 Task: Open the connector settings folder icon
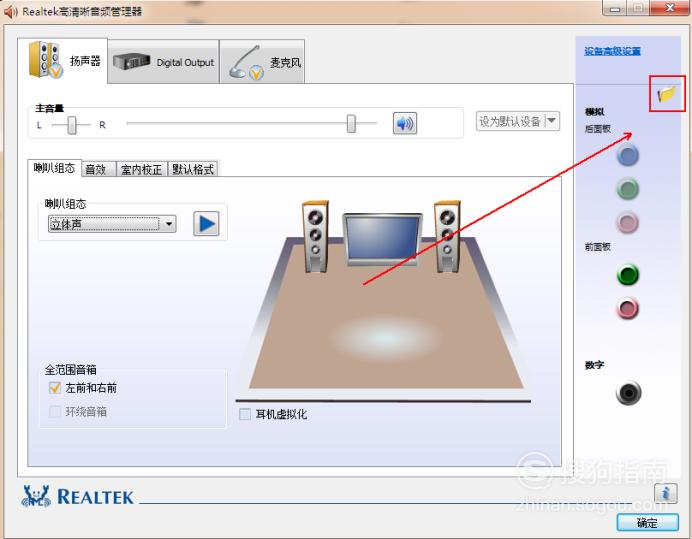click(x=666, y=94)
